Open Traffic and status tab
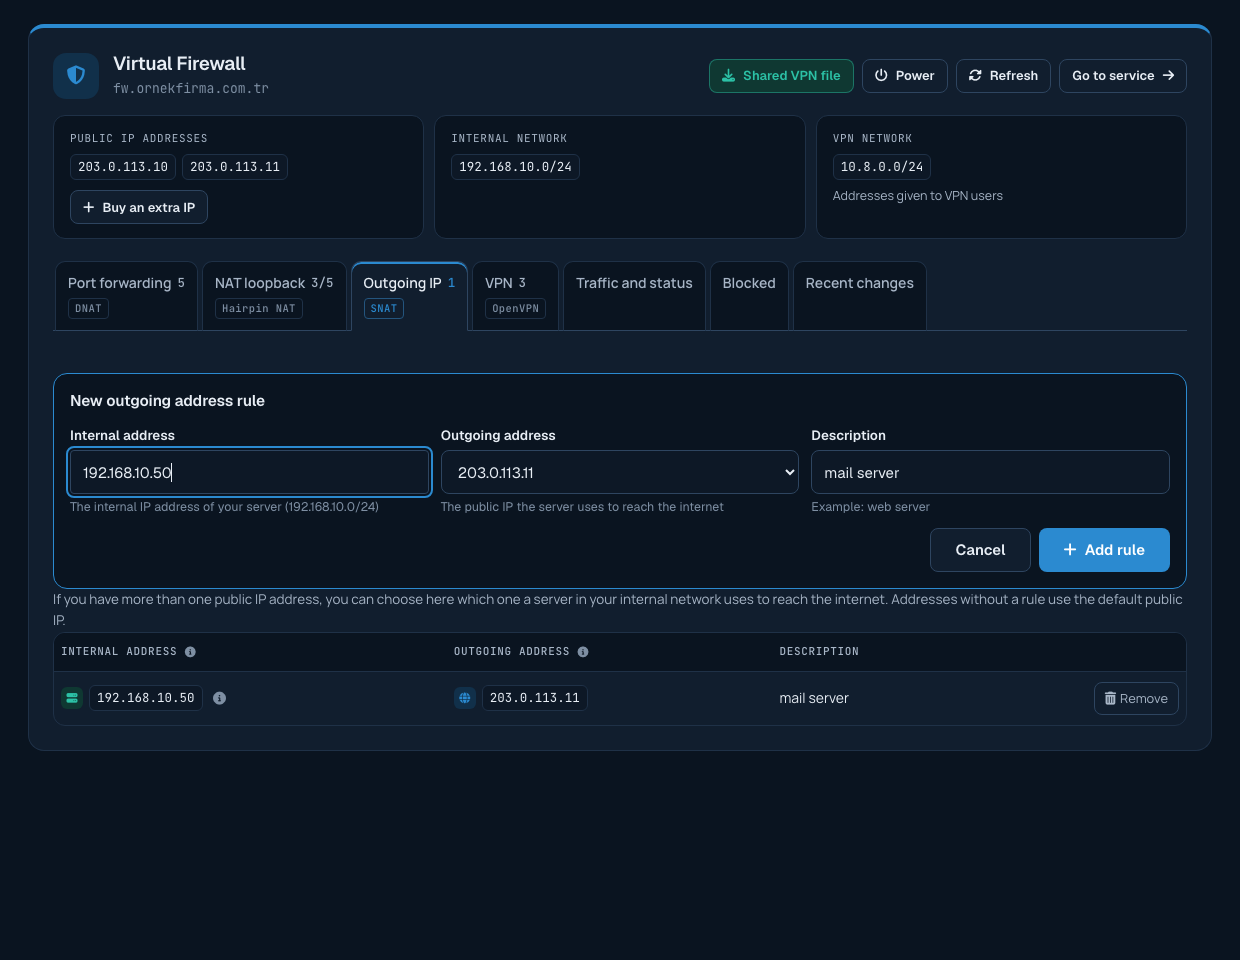Viewport: 1240px width, 960px height. tap(634, 296)
